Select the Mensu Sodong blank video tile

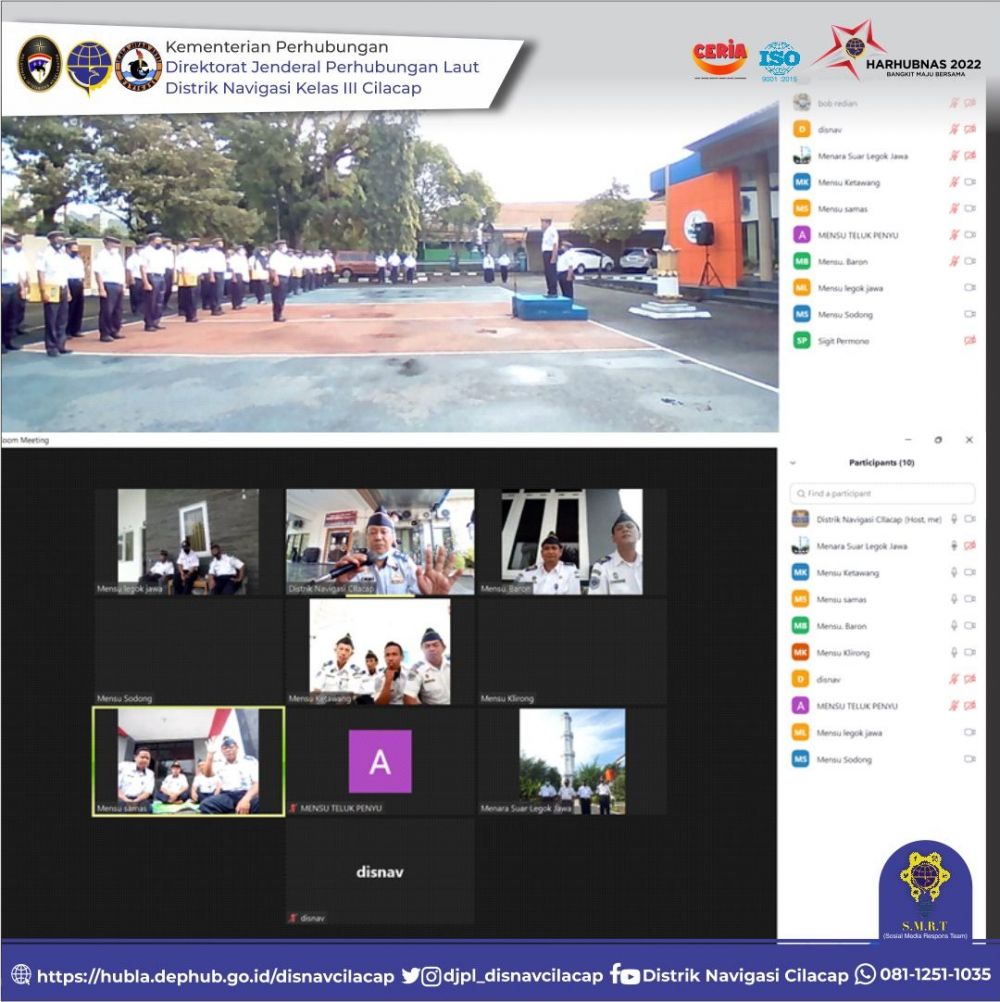point(188,652)
